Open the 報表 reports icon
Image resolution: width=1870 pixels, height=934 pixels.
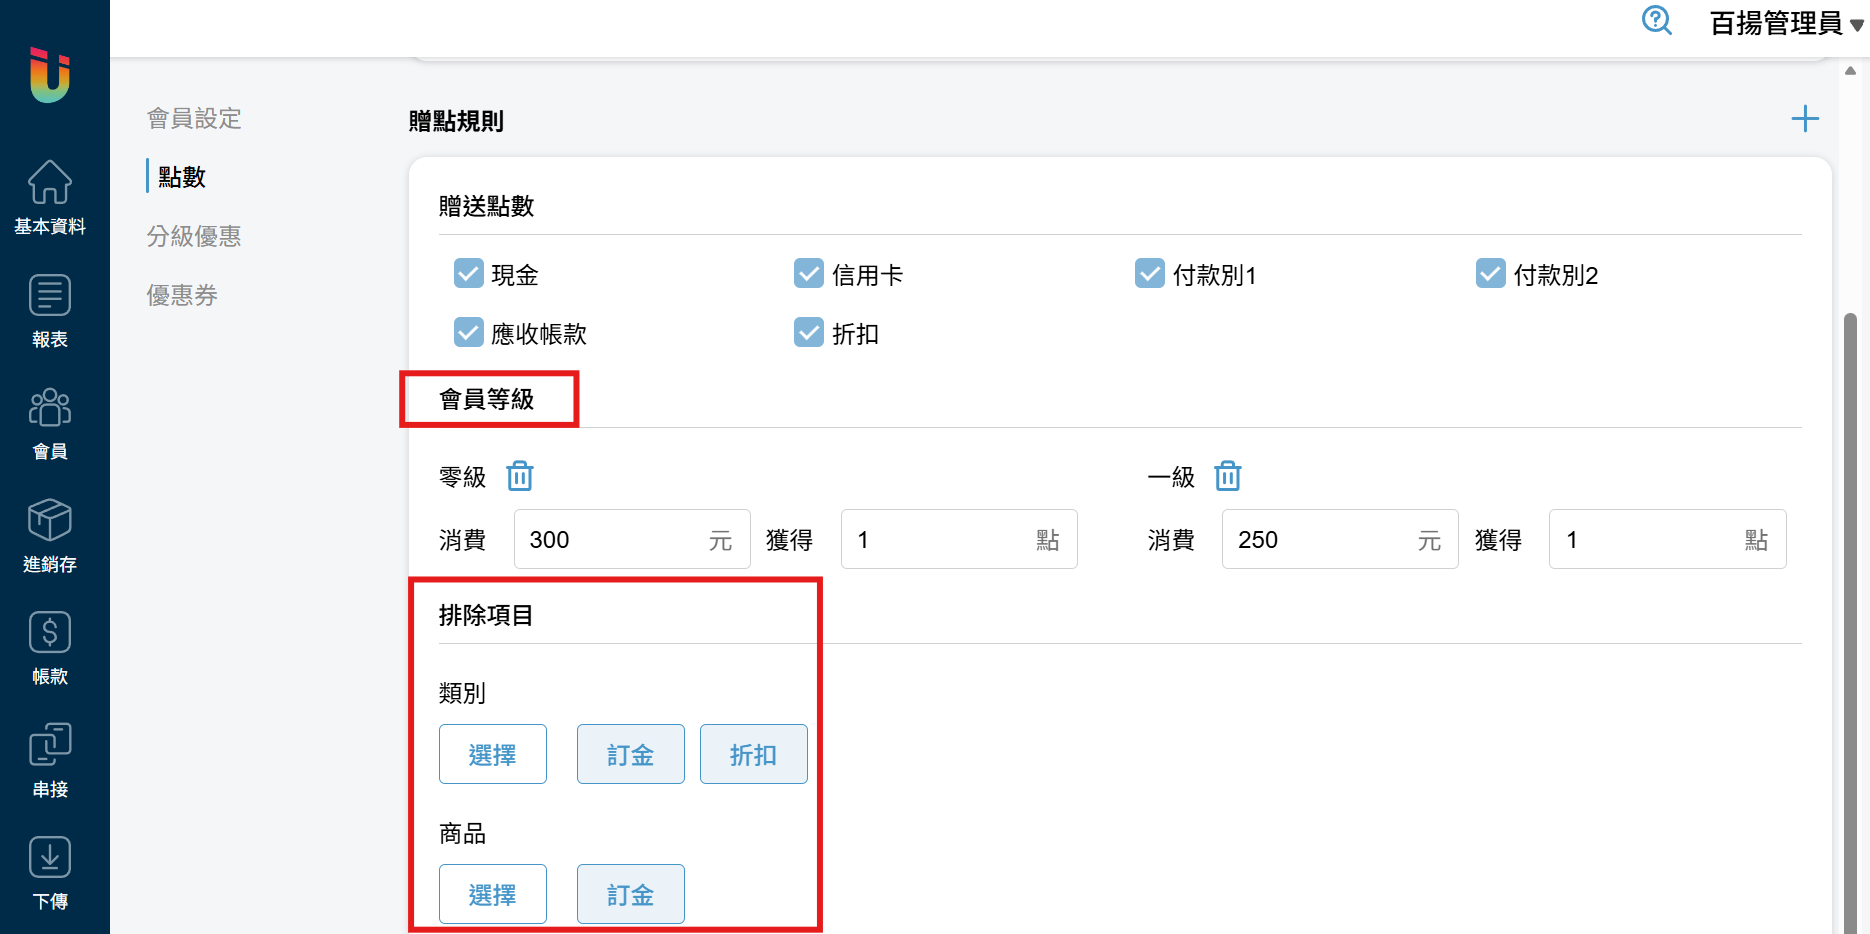50,296
